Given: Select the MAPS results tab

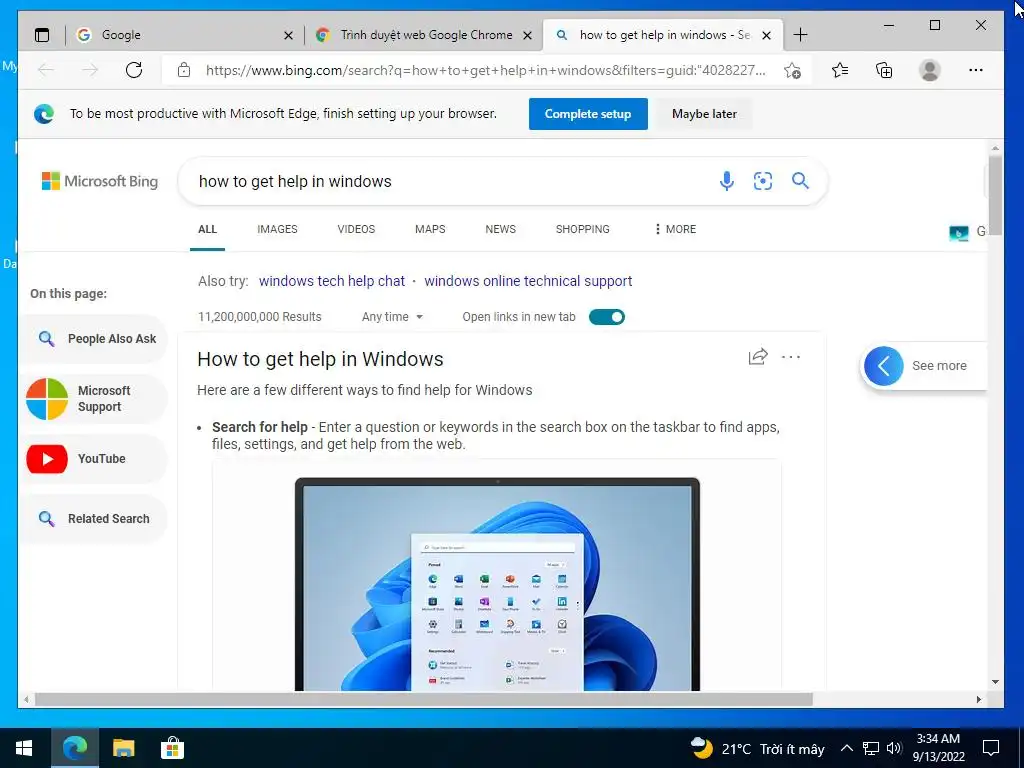Looking at the screenshot, I should (x=430, y=229).
